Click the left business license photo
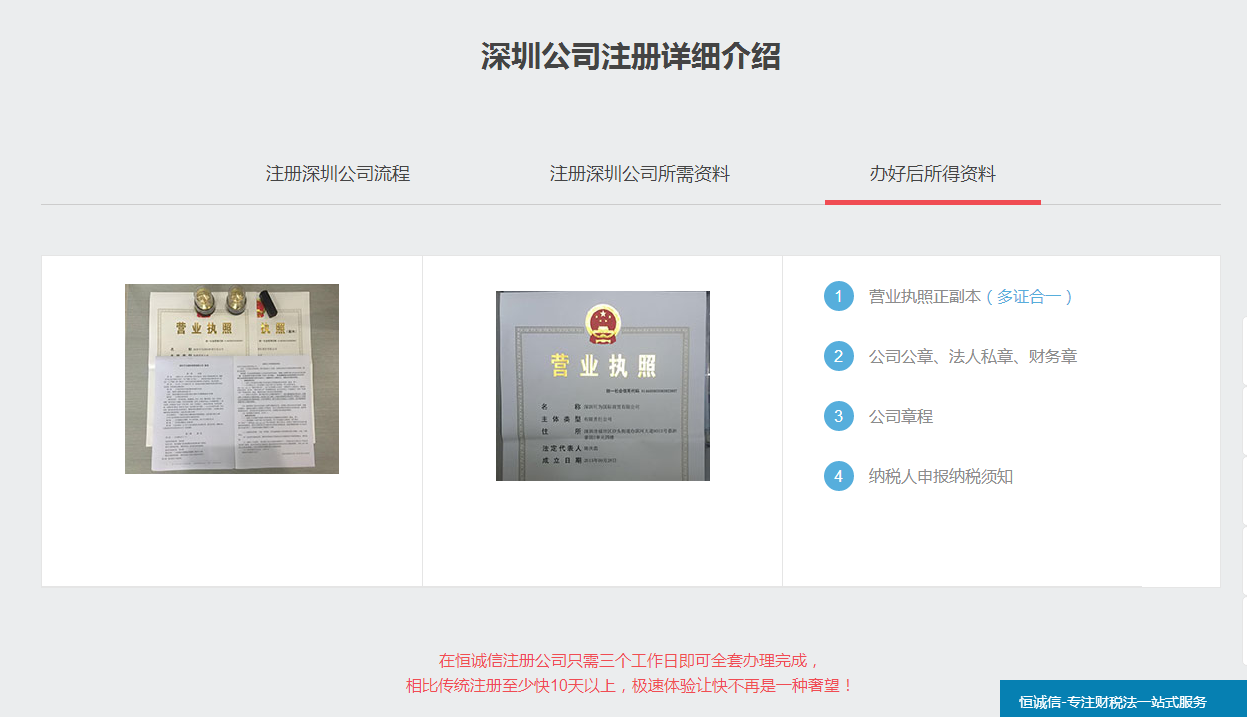The image size is (1247, 717). click(231, 378)
